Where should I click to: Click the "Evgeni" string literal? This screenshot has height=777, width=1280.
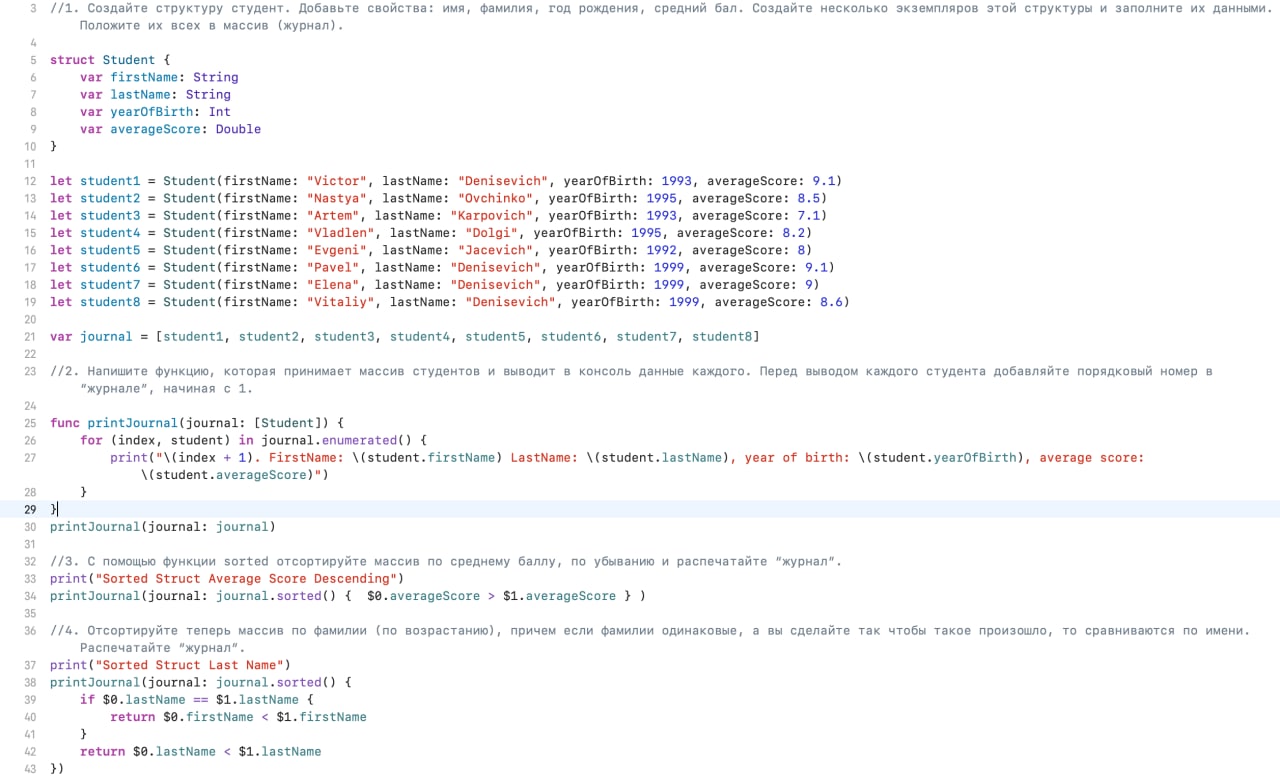[x=338, y=250]
